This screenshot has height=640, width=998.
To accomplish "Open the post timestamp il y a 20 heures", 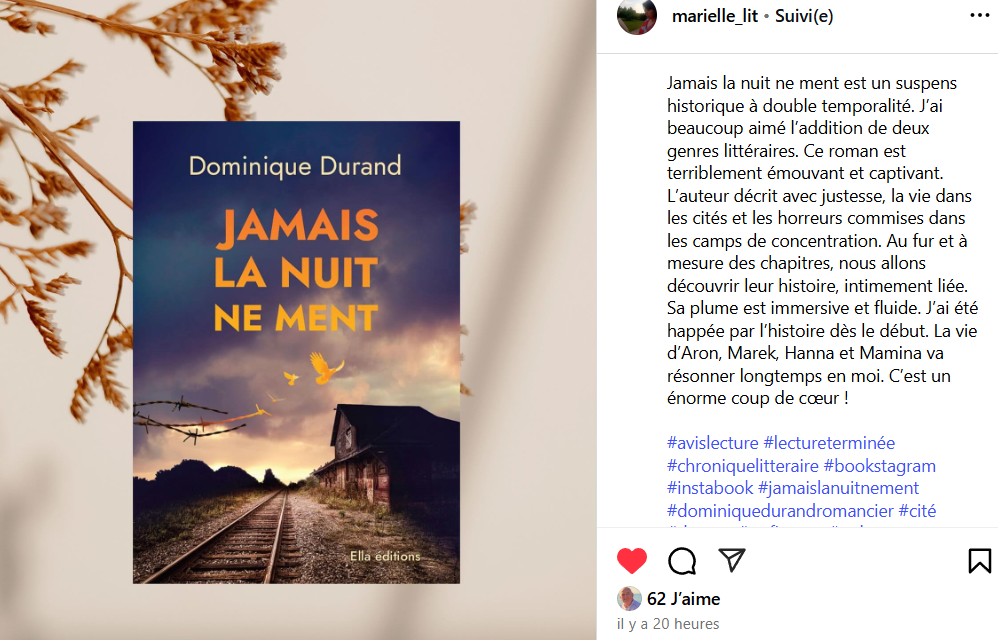I will pyautogui.click(x=668, y=624).
